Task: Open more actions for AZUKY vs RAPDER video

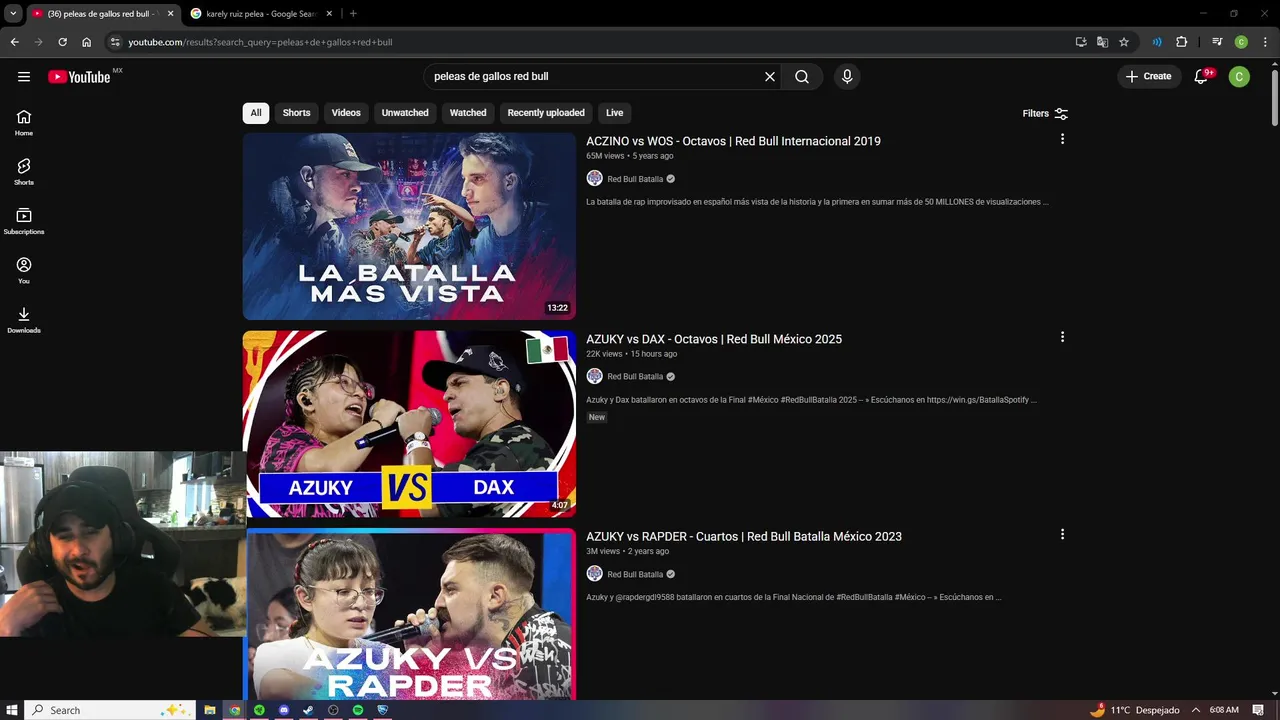Action: coord(1062,534)
